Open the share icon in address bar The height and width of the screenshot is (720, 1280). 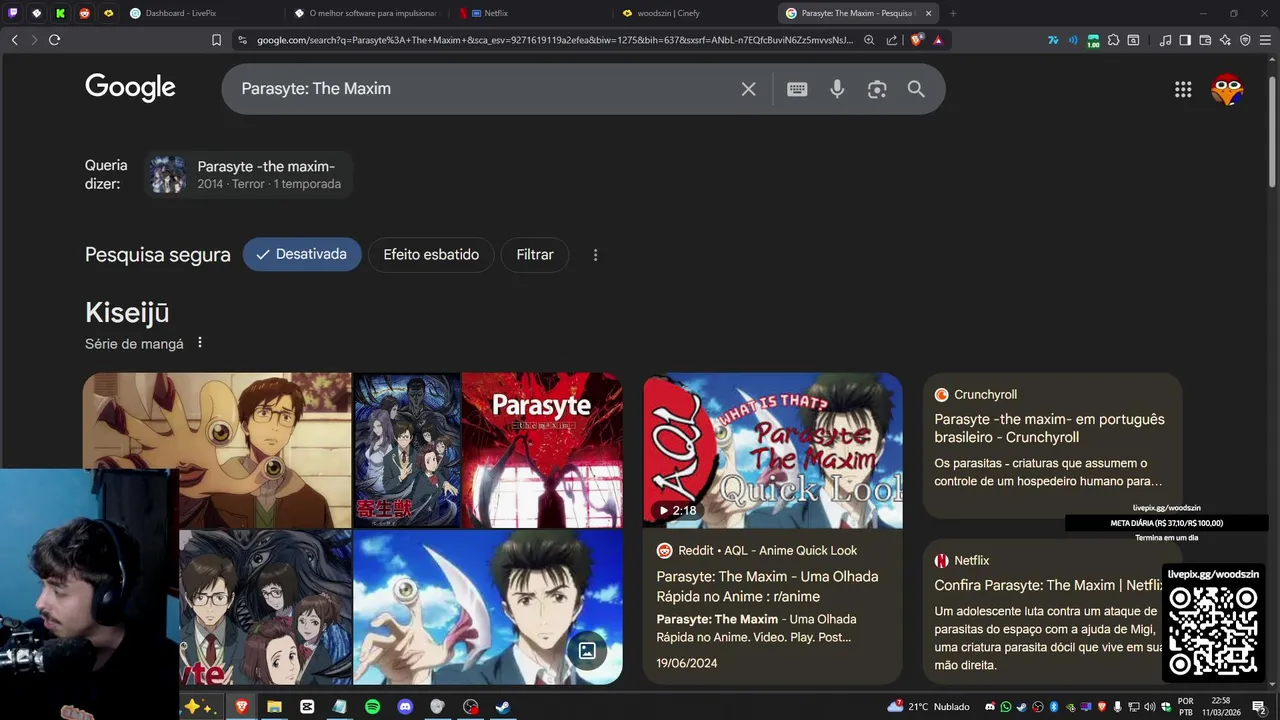click(x=892, y=40)
